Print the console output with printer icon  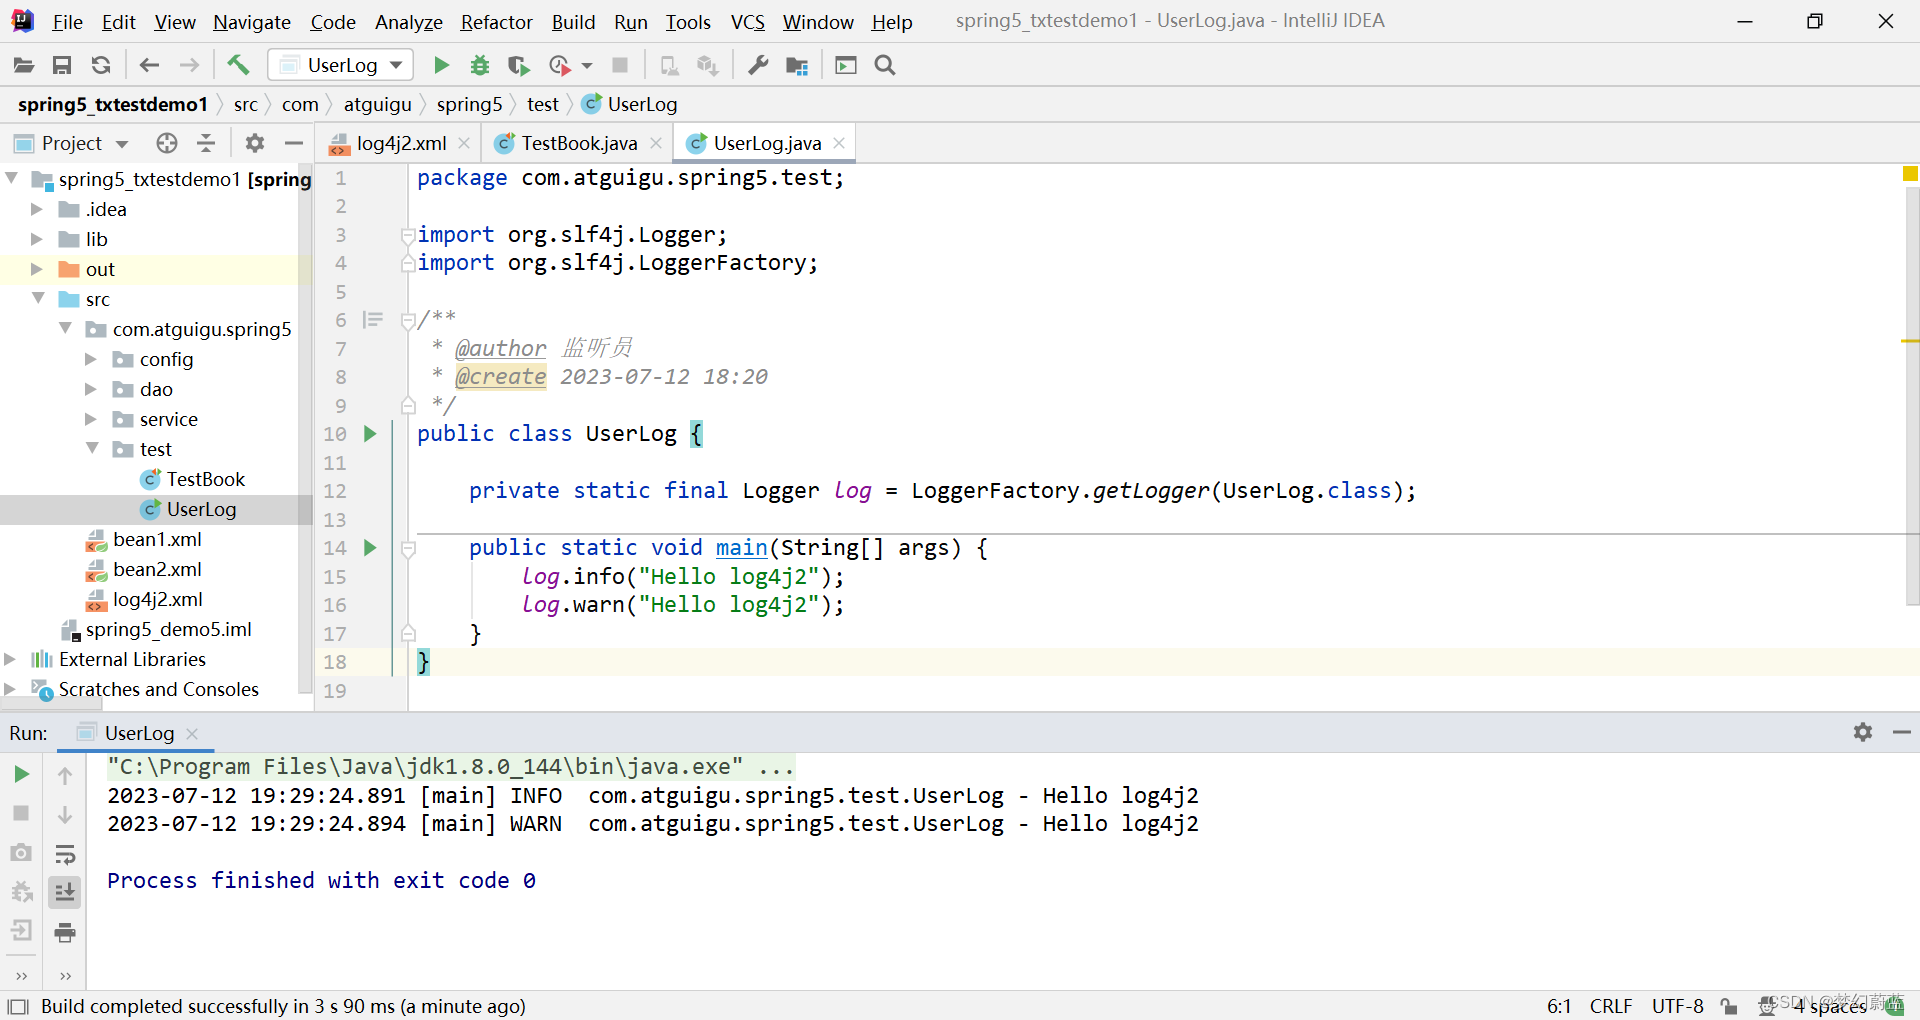tap(65, 932)
